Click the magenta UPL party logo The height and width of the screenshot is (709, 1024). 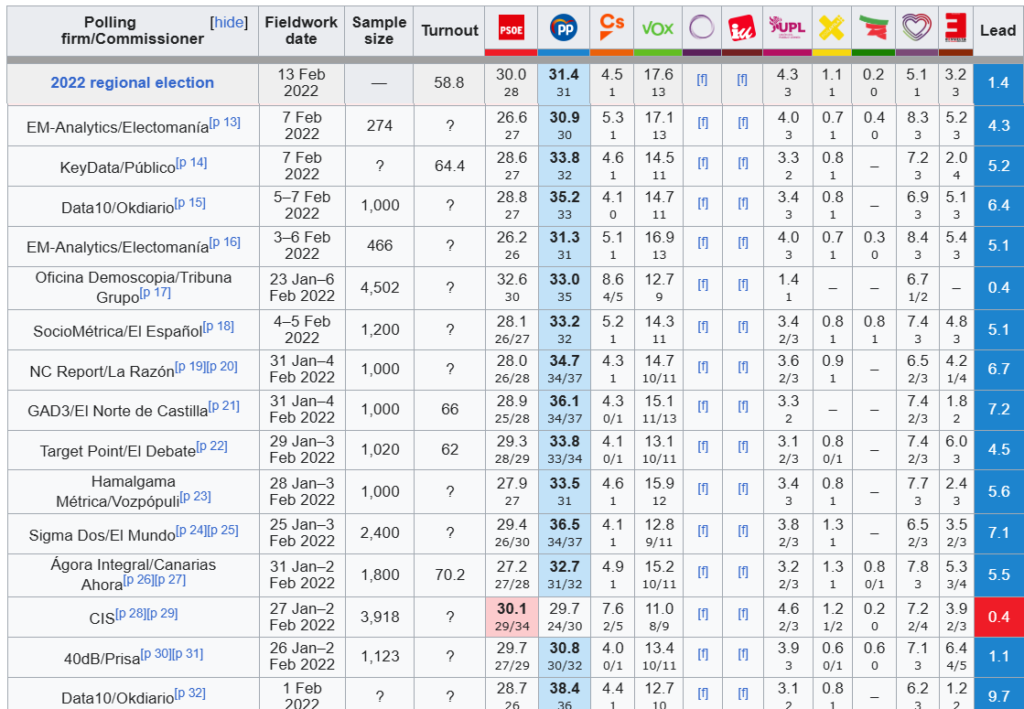pos(787,29)
